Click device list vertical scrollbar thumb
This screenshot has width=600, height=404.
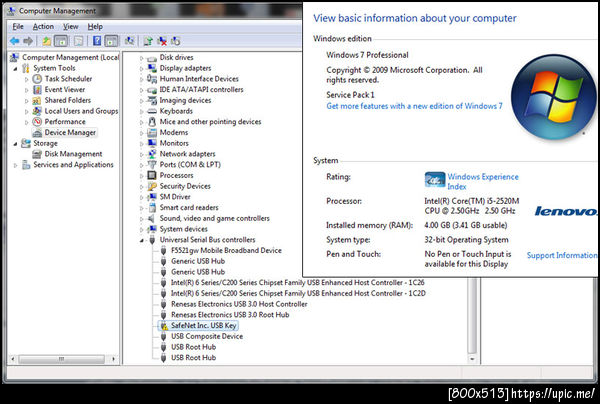tap(473, 316)
